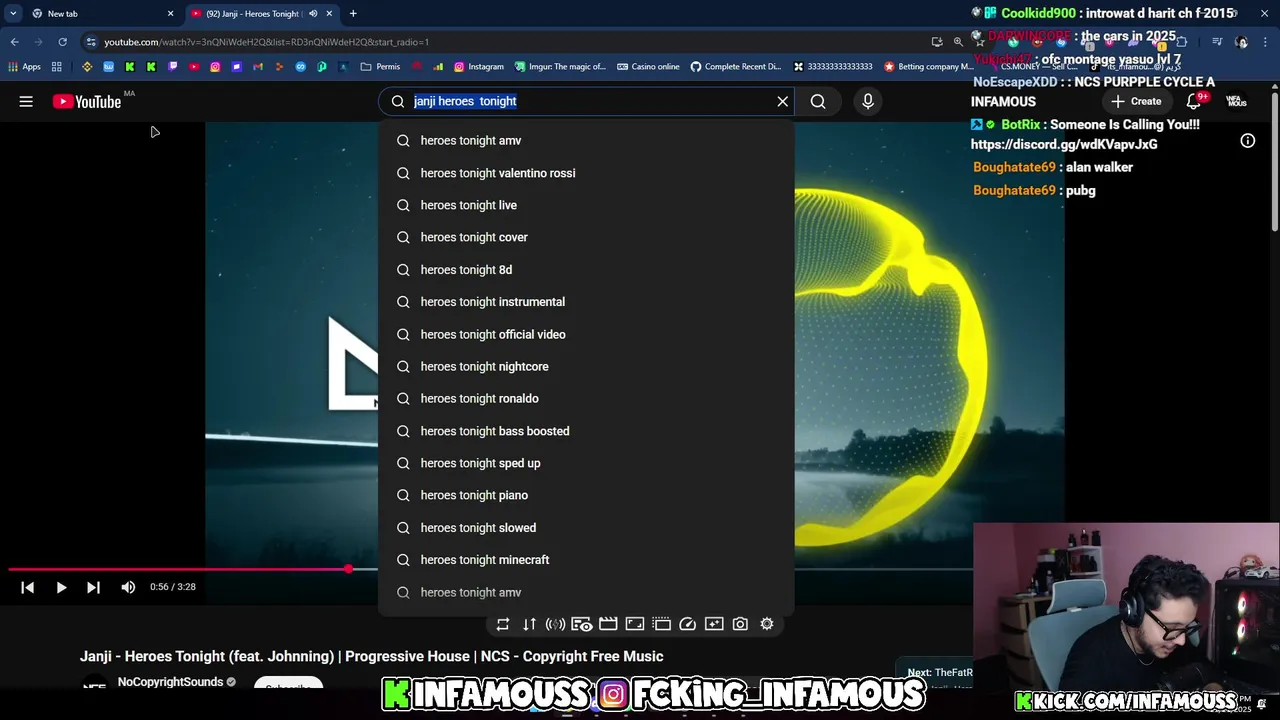Open the 333333333333333 bookmark
This screenshot has width=1280, height=720.
tap(833, 67)
